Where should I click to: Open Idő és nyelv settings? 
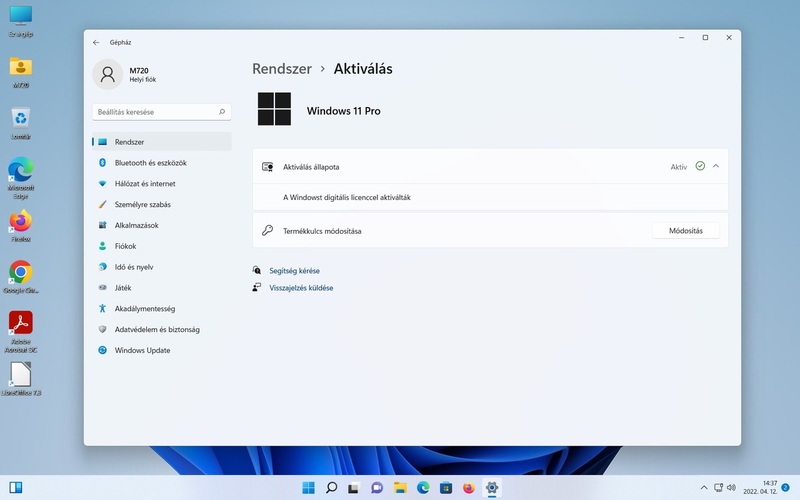click(x=162, y=267)
